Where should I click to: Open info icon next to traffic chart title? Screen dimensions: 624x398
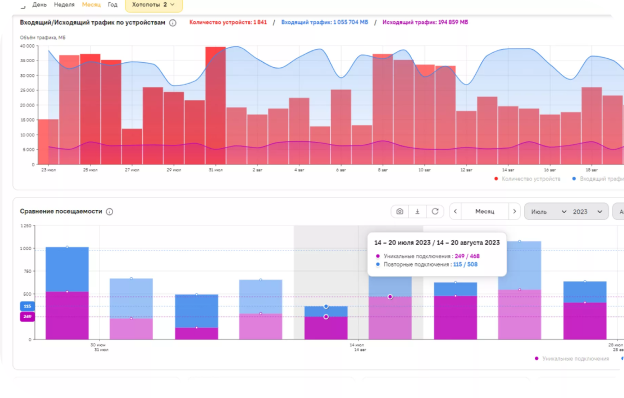tap(173, 23)
